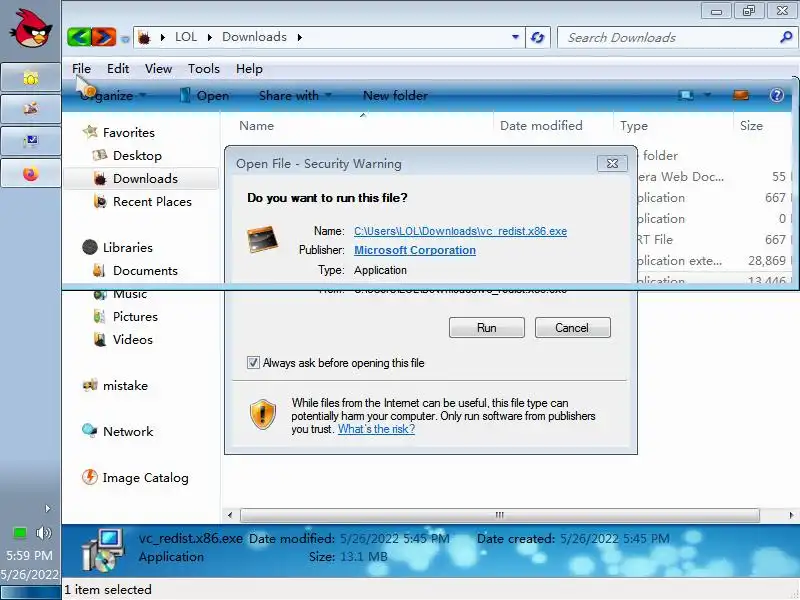The width and height of the screenshot is (800, 600).
Task: Create a New folder
Action: pos(395,95)
